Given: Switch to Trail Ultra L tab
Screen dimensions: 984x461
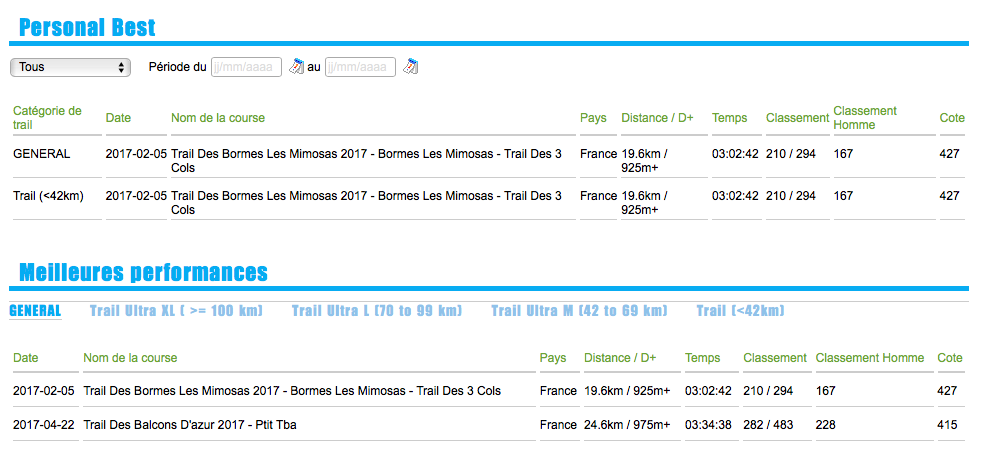Looking at the screenshot, I should pyautogui.click(x=377, y=311).
